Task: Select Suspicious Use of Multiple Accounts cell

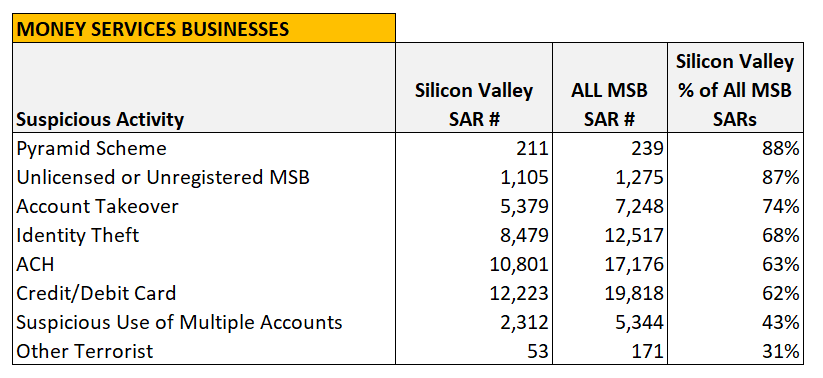Action: (x=204, y=322)
